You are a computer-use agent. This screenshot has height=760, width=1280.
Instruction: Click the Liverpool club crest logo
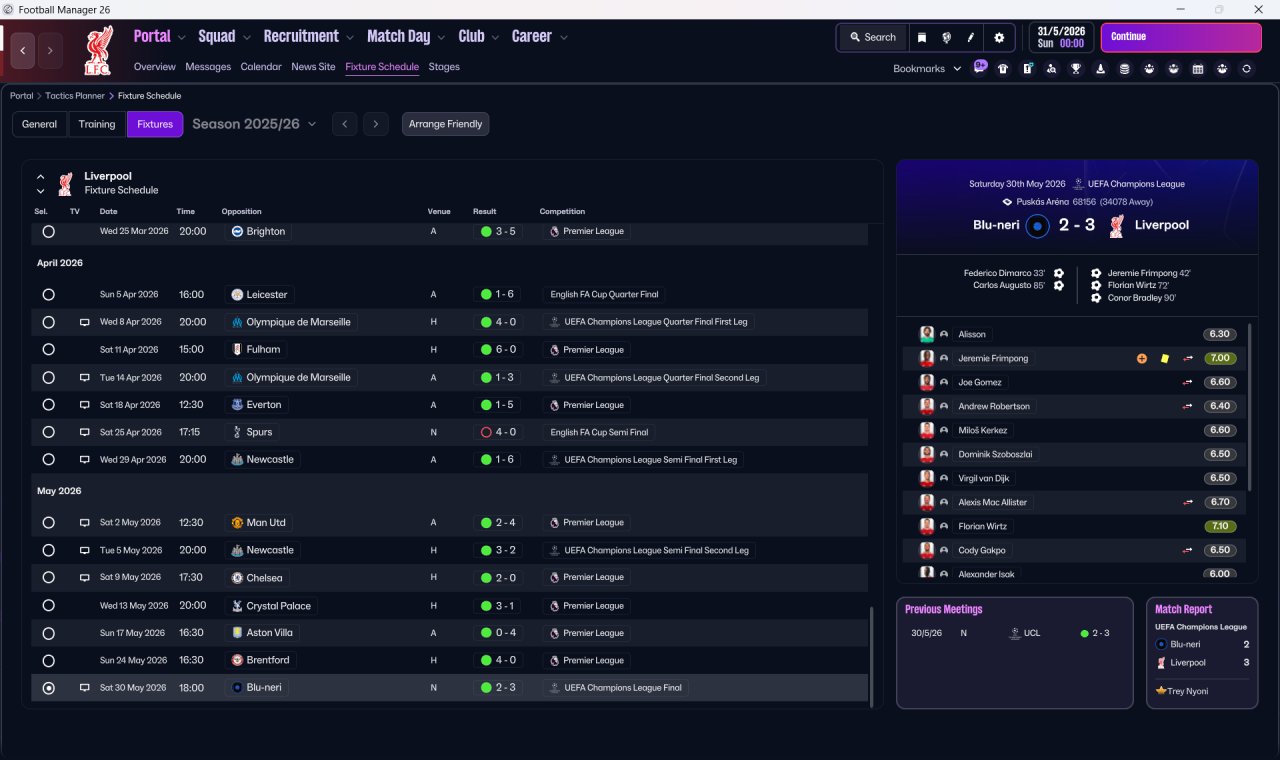98,51
